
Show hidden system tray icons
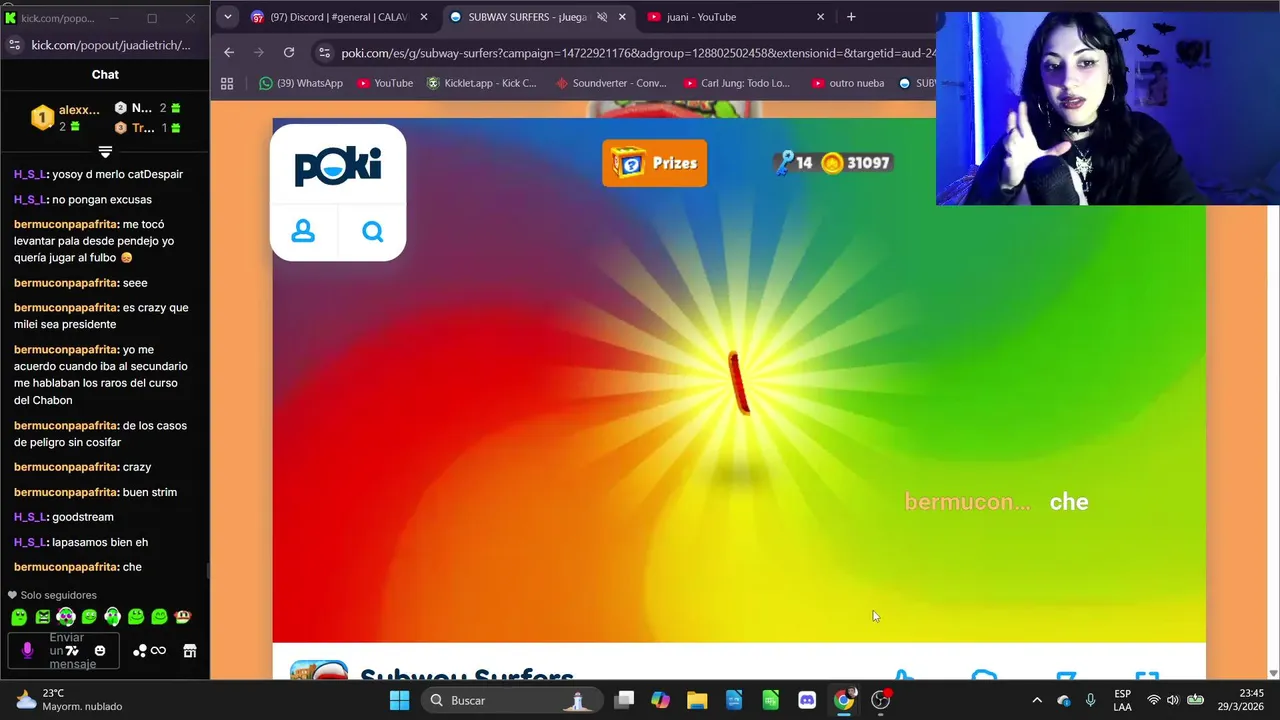[1037, 700]
